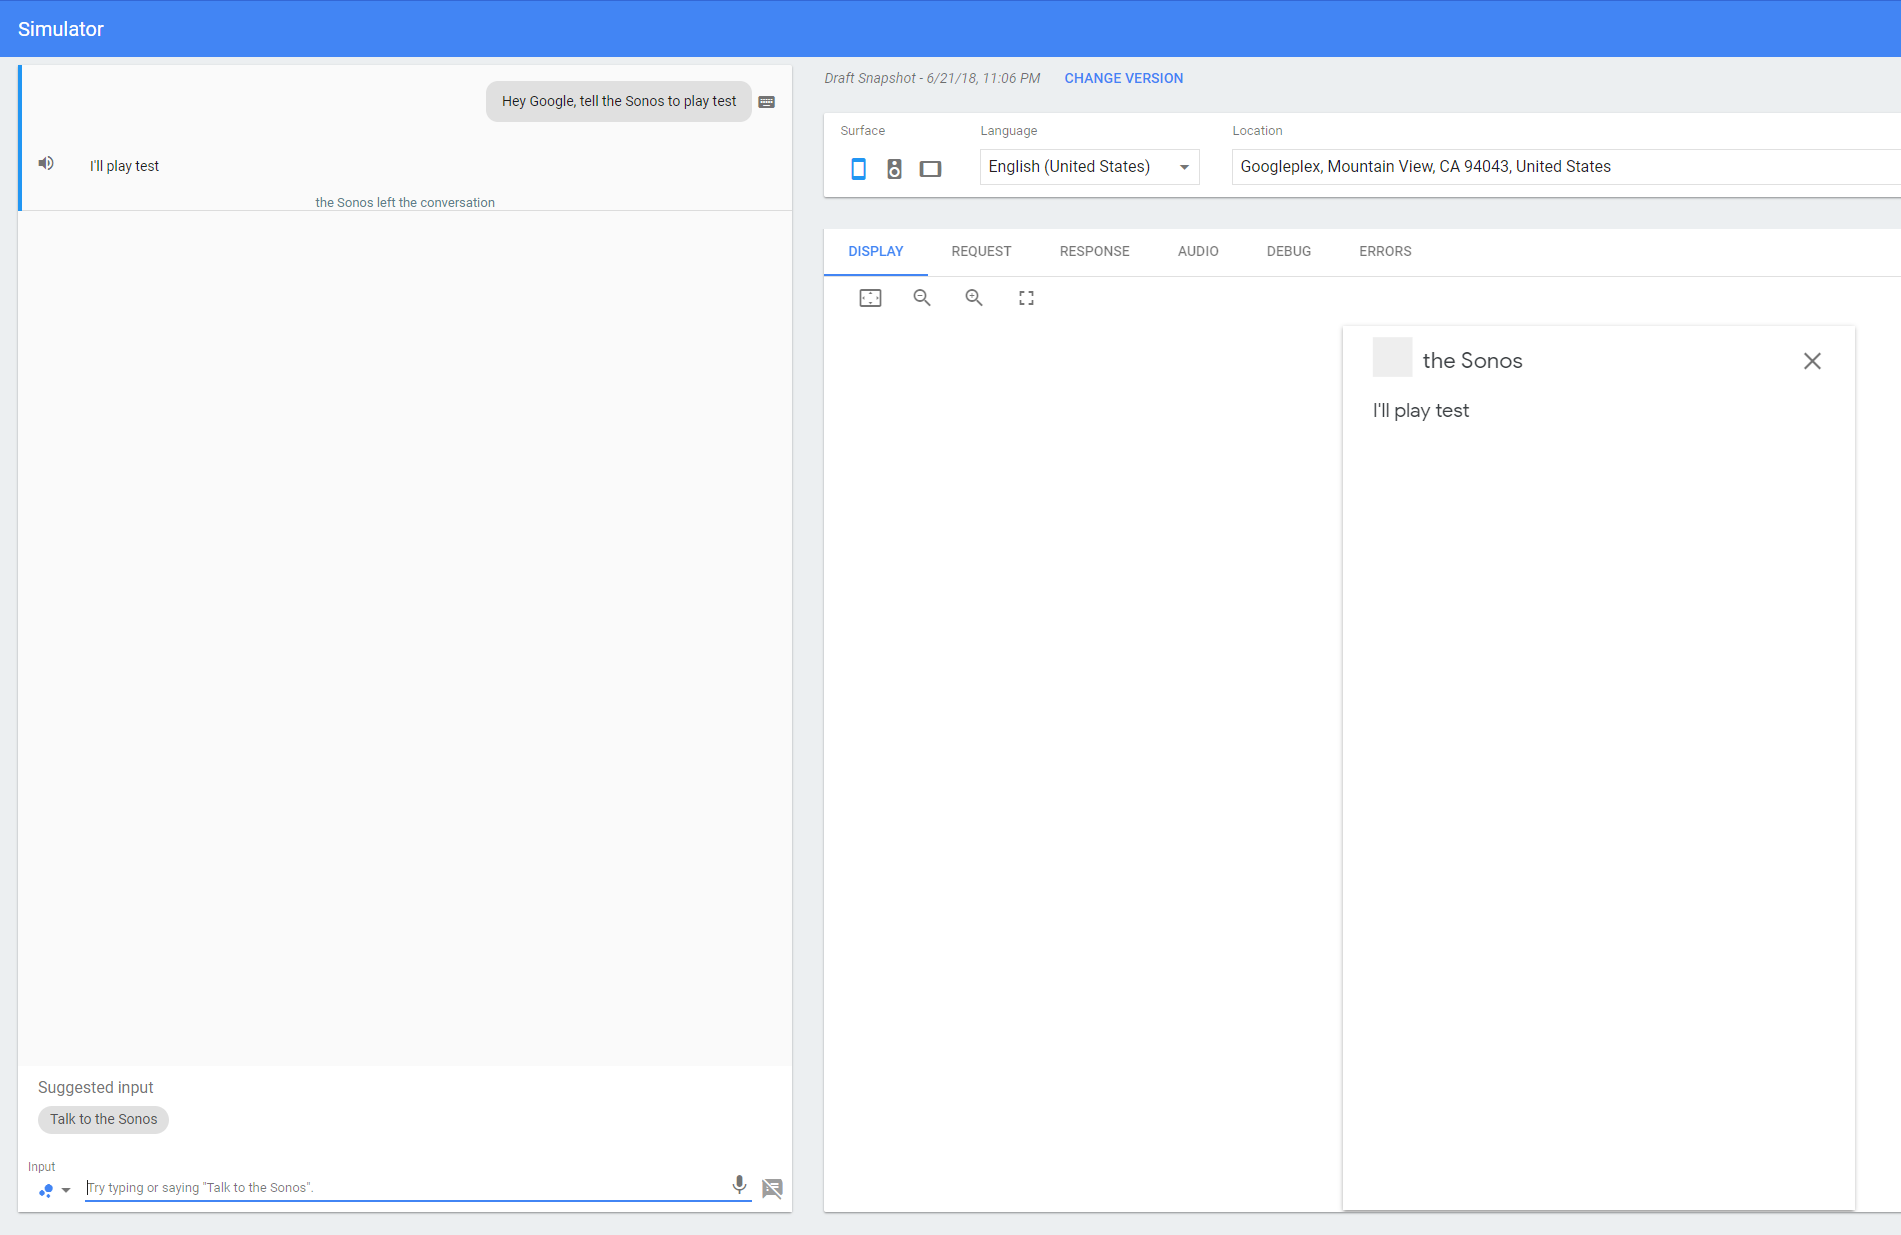The height and width of the screenshot is (1235, 1901).
Task: Click the zoom out magnifier icon
Action: click(x=922, y=298)
